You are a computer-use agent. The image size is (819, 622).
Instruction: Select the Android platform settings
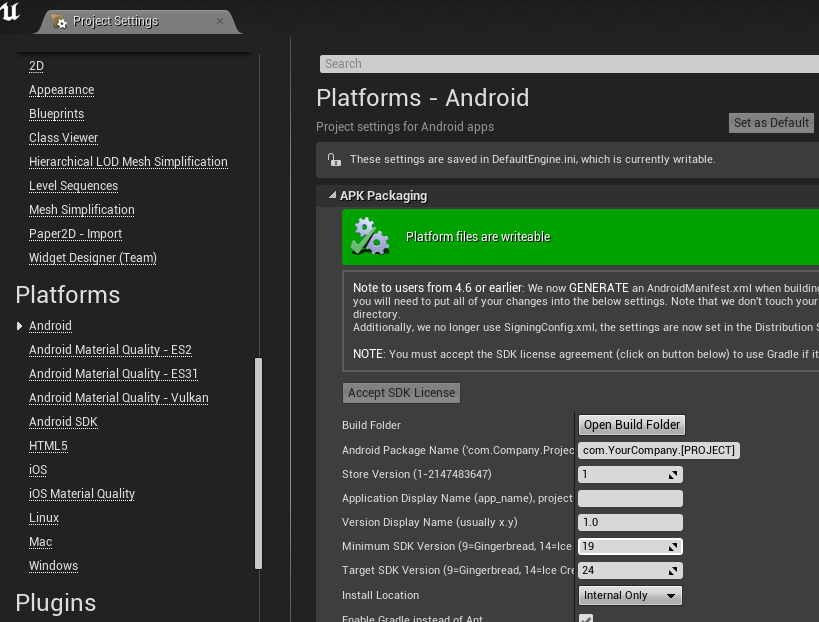click(x=50, y=326)
